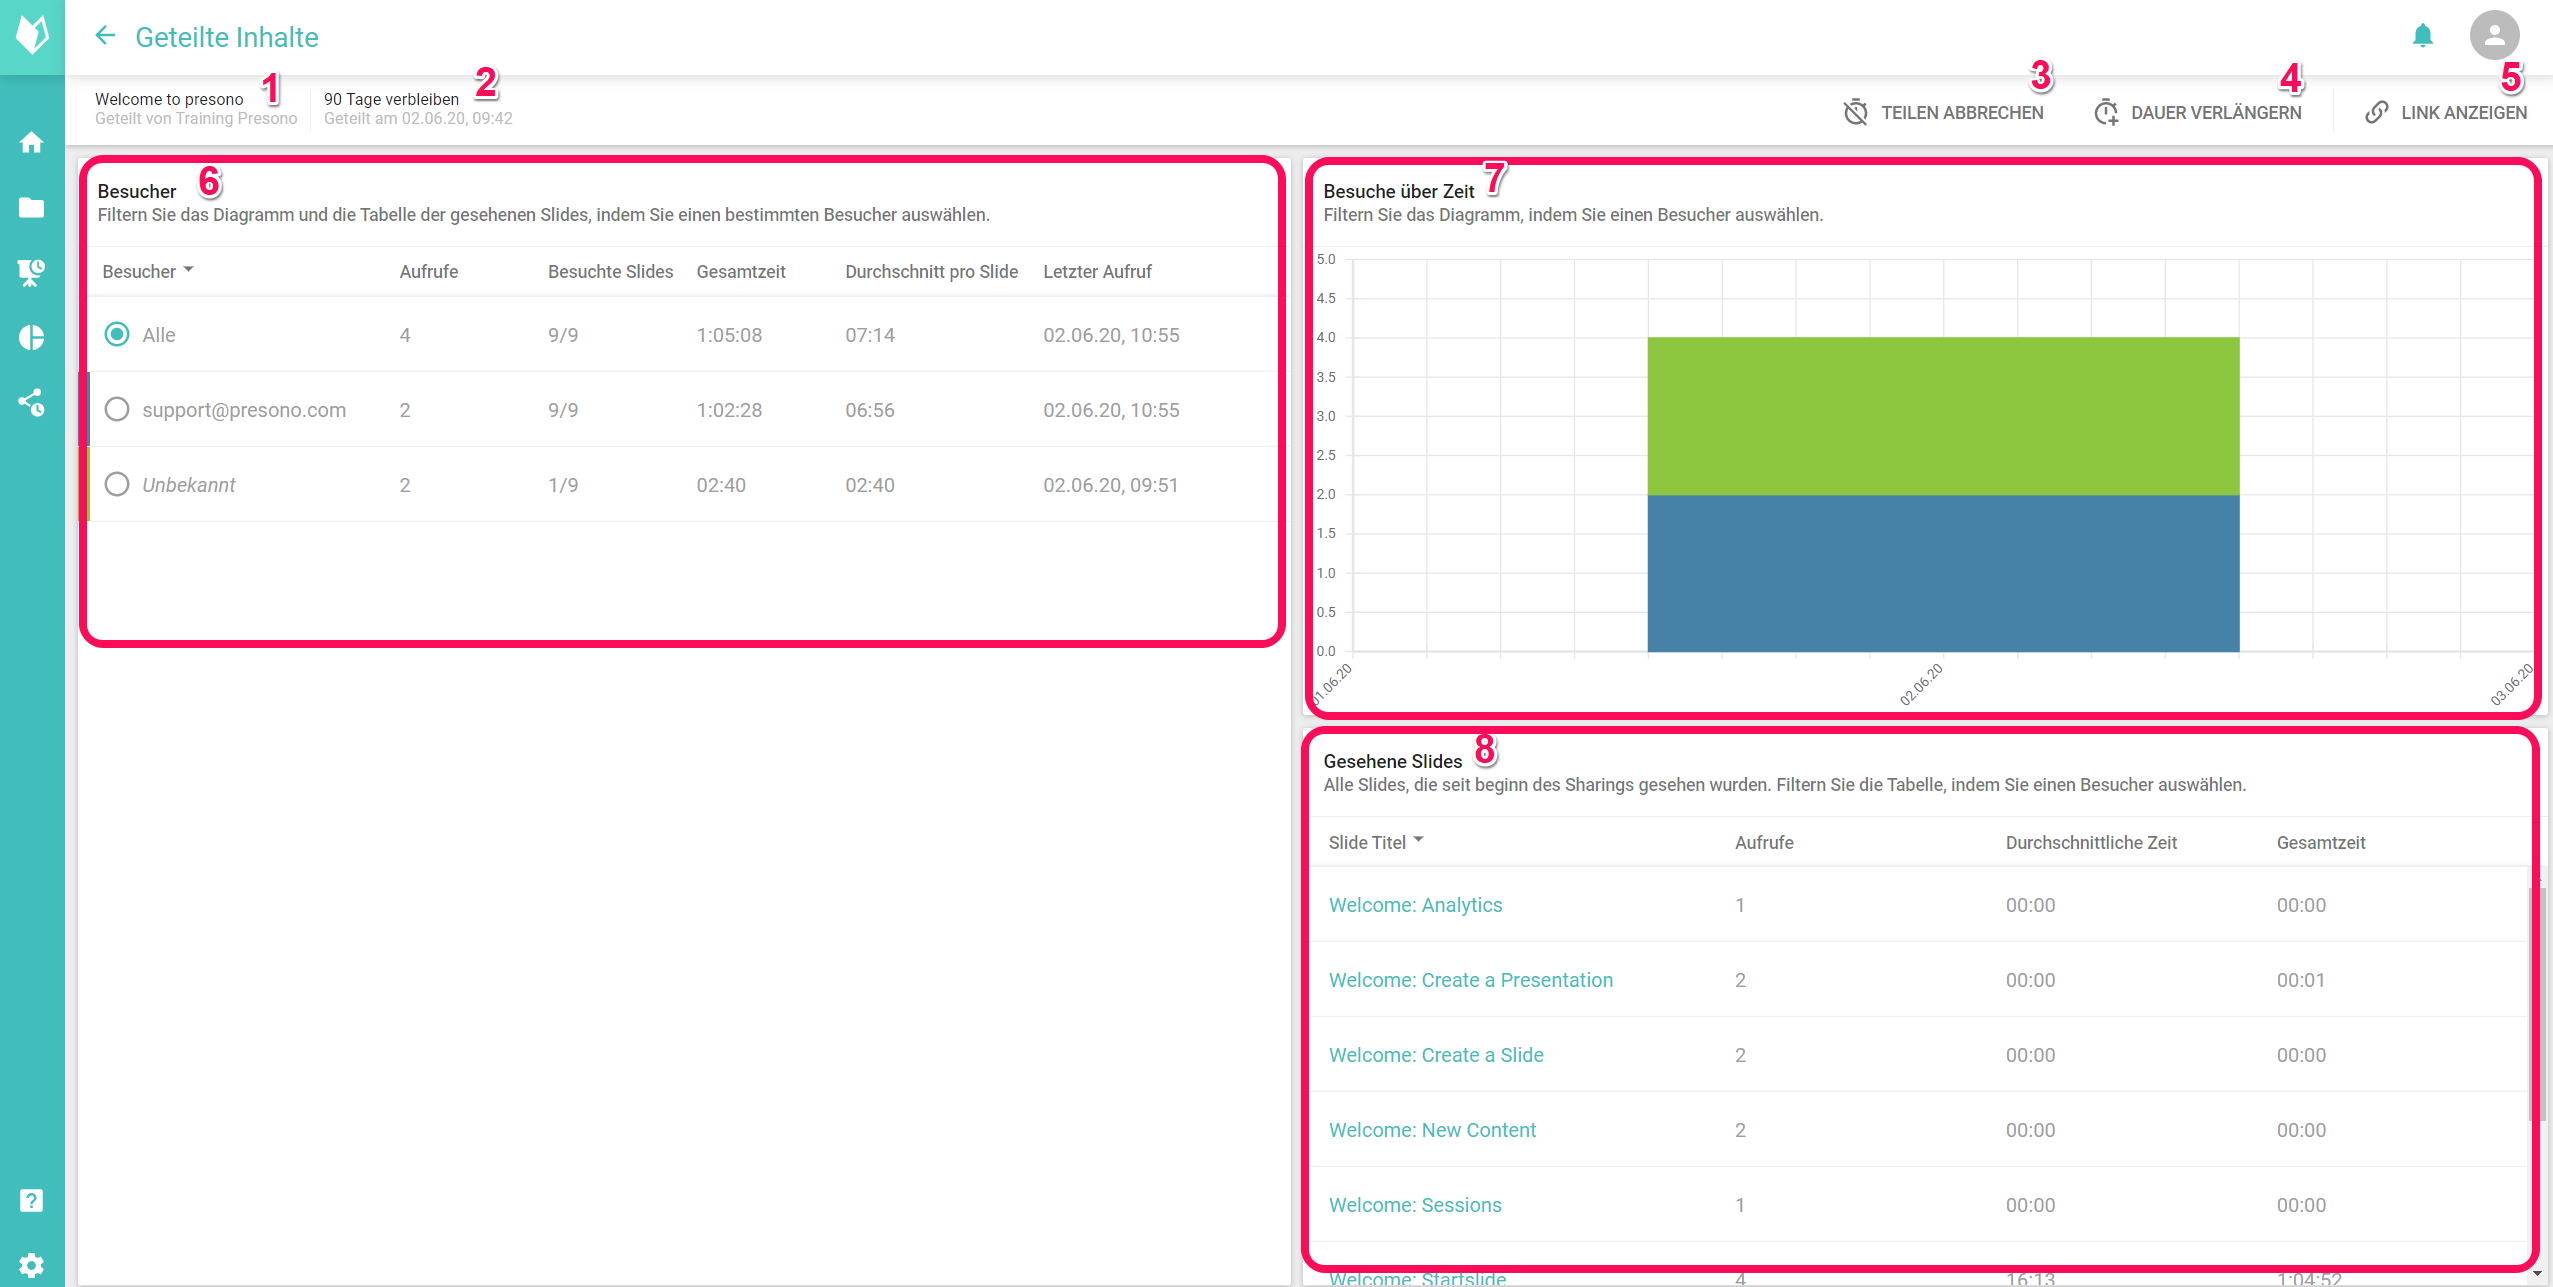This screenshot has width=2553, height=1287.
Task: Open the settings gear in sidebar
Action: (x=32, y=1265)
